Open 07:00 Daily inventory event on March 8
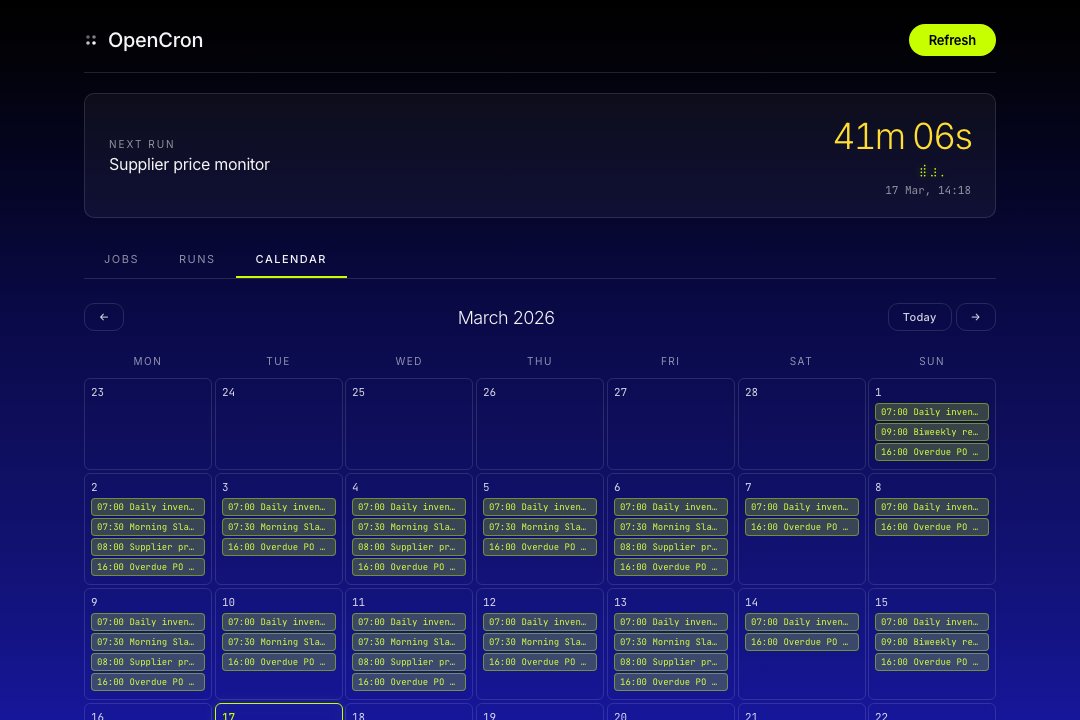This screenshot has height=720, width=1080. pyautogui.click(x=932, y=507)
